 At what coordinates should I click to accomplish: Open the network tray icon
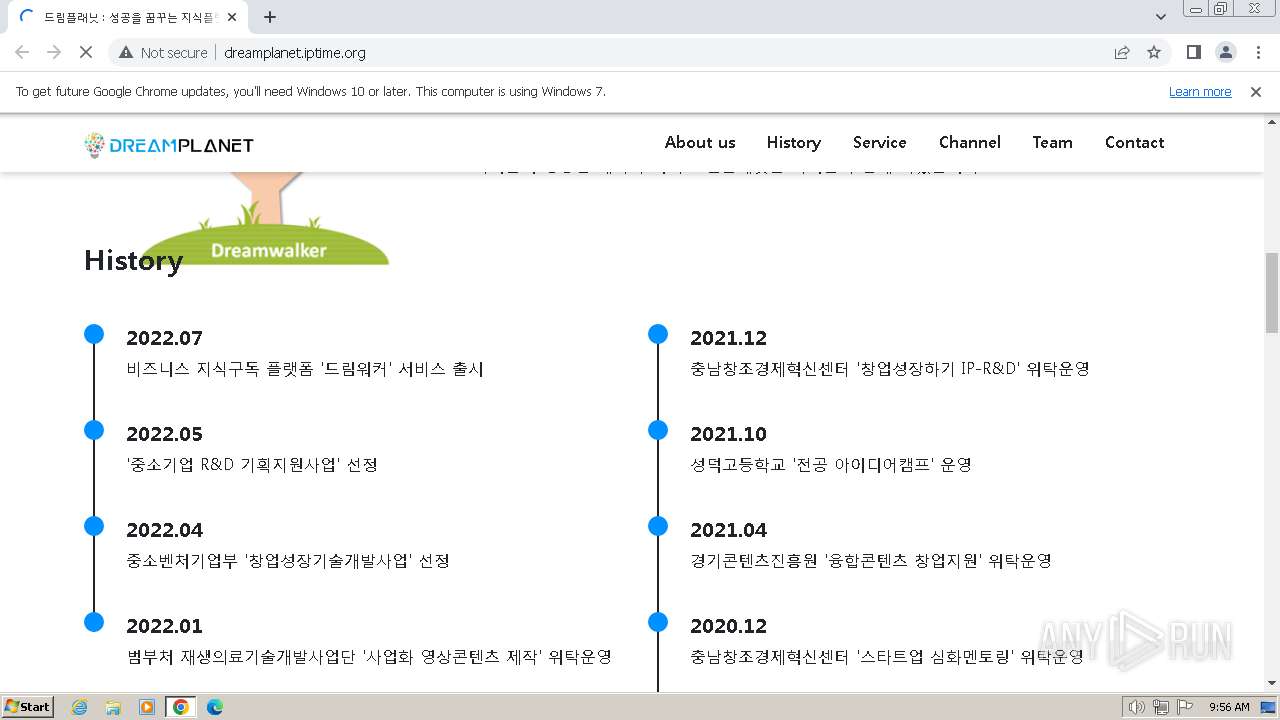click(1160, 707)
